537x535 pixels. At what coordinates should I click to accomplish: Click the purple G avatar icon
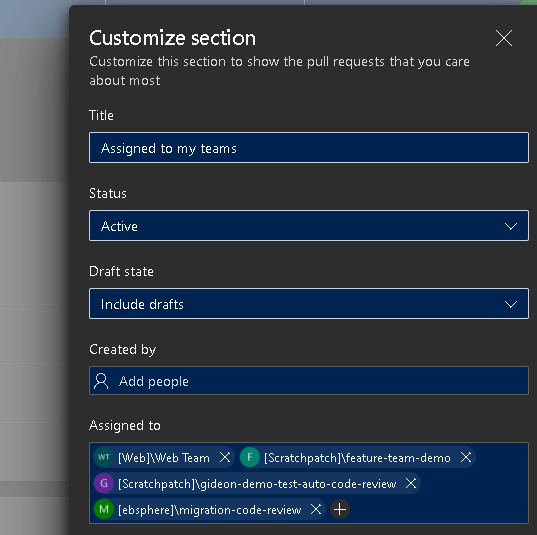tap(103, 483)
